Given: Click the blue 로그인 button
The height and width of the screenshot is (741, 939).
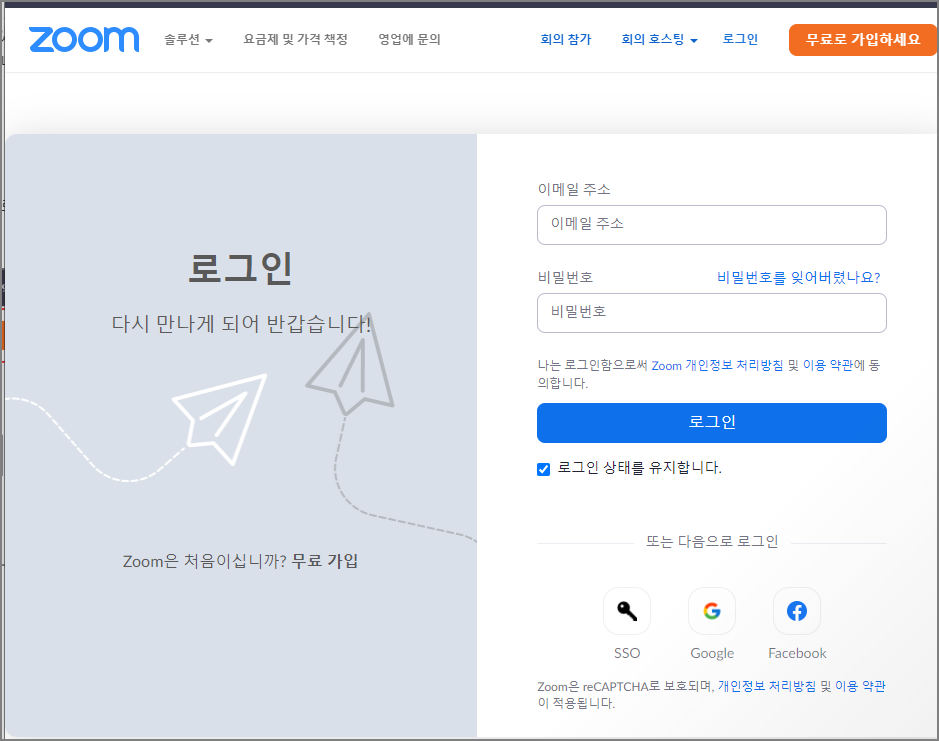Looking at the screenshot, I should [x=711, y=423].
